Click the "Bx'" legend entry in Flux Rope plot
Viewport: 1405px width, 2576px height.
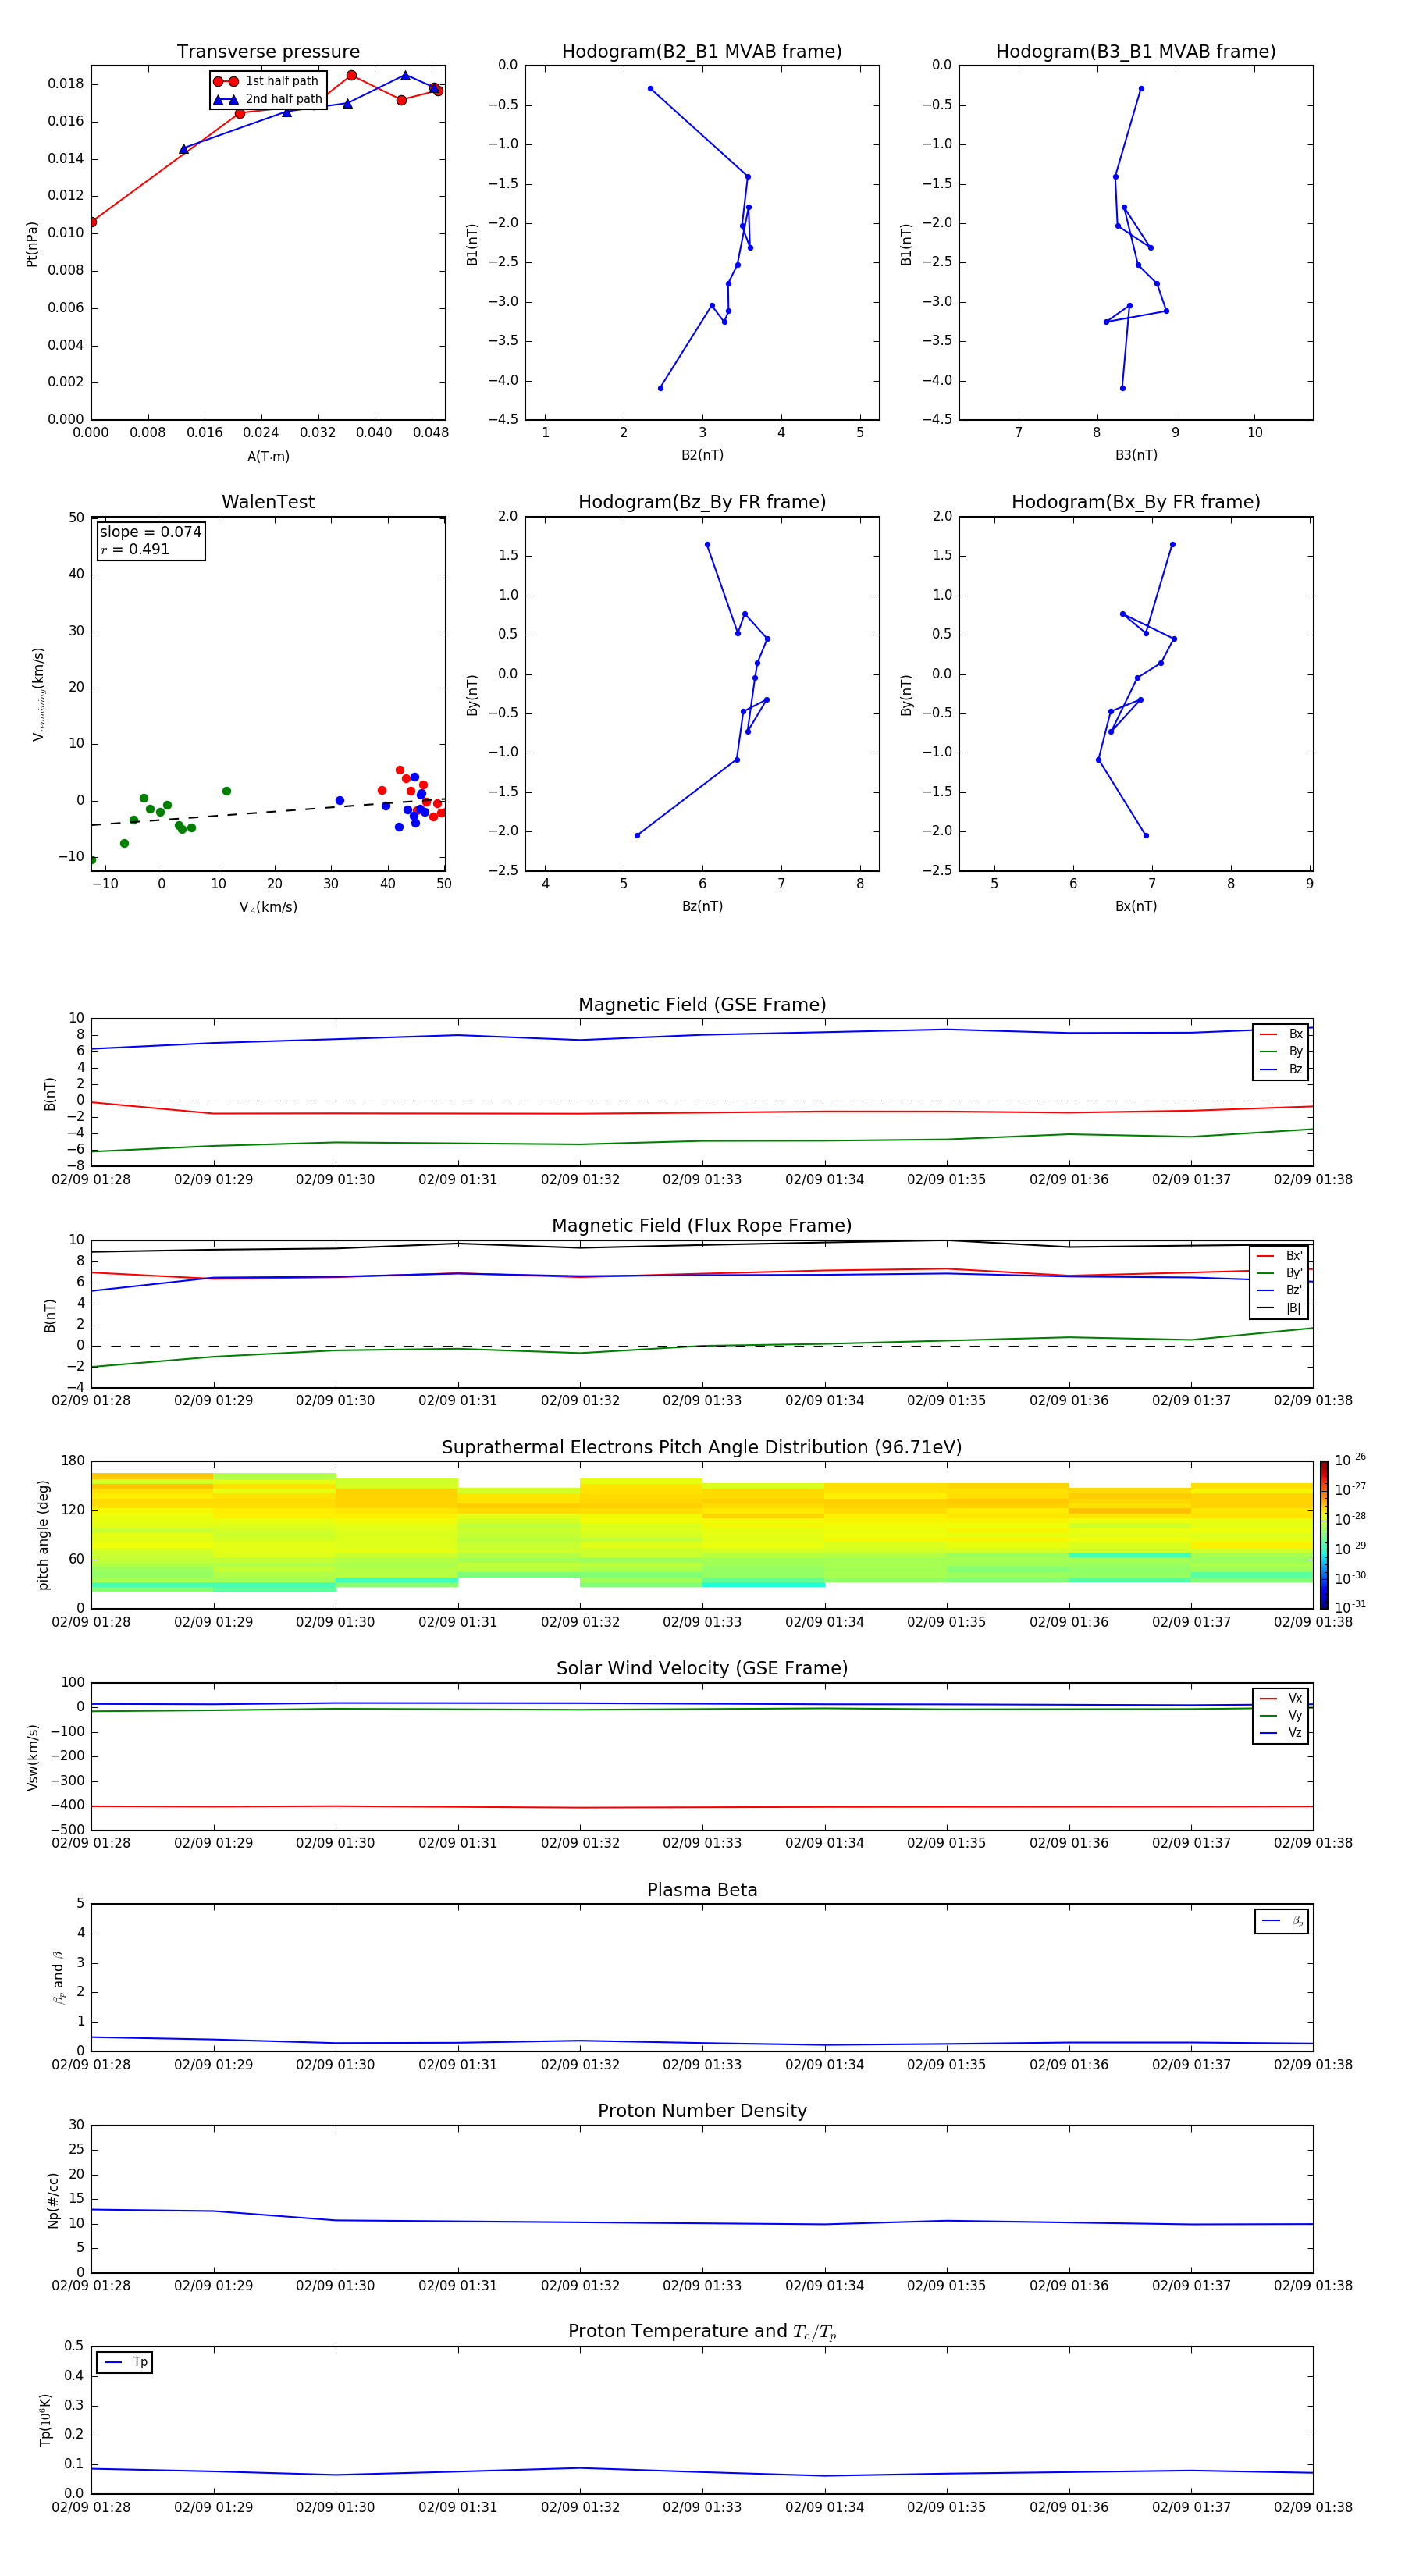[1279, 1256]
